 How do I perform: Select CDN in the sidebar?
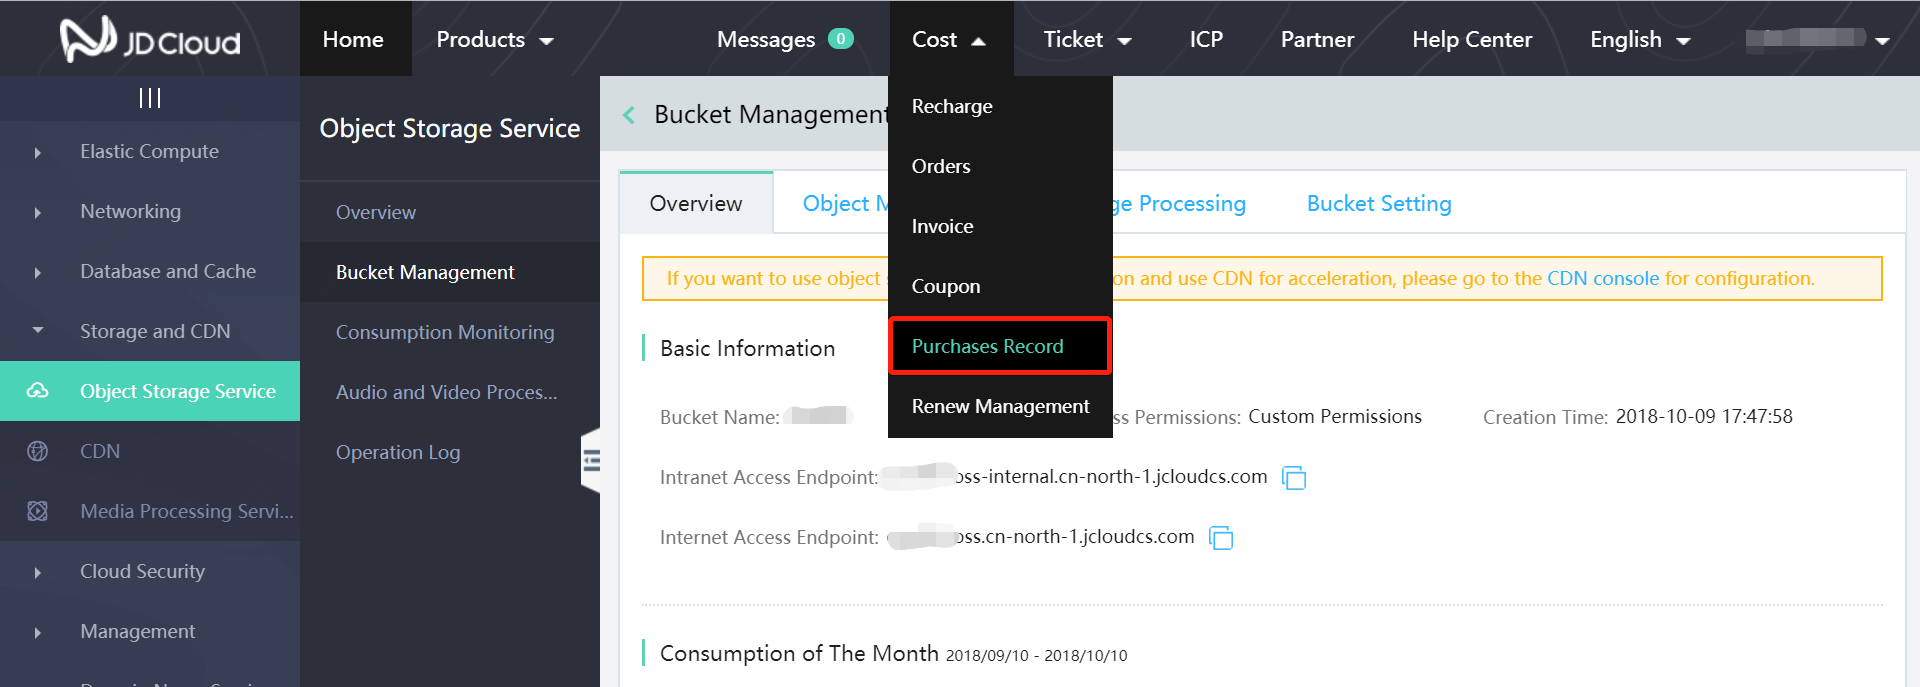click(x=150, y=451)
